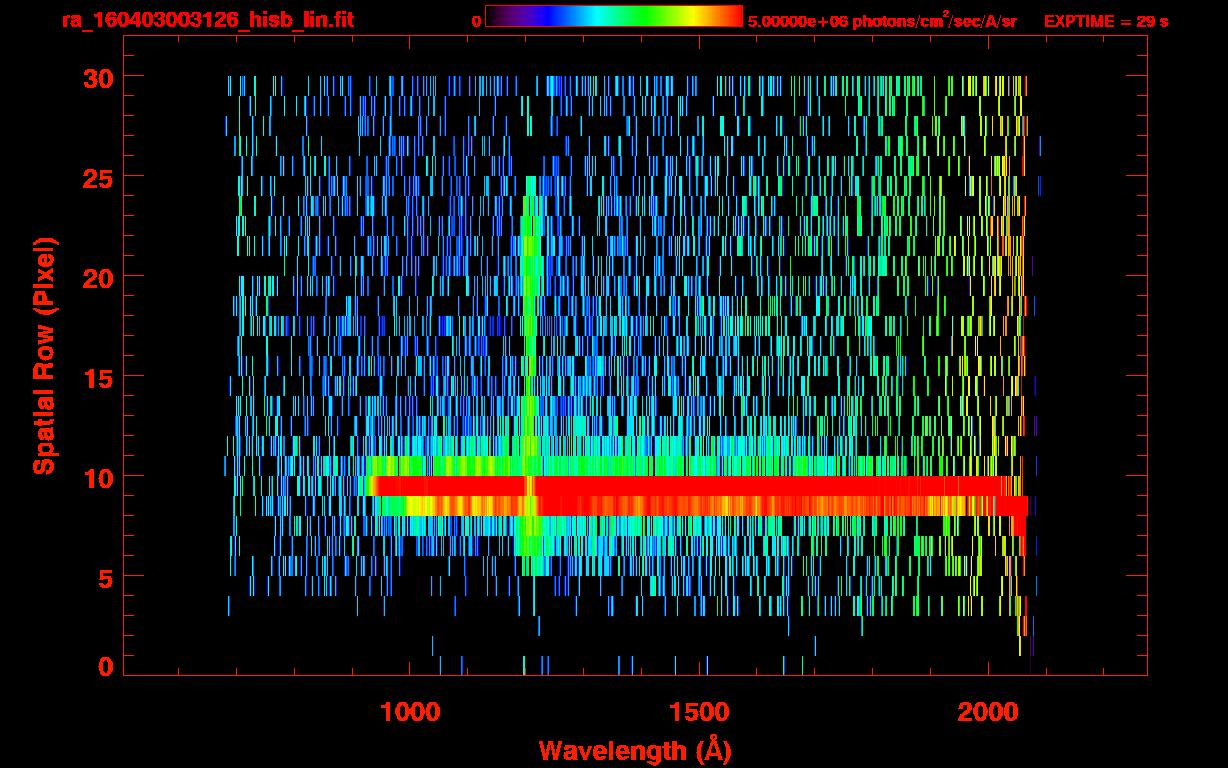
Task: Click the 1000 wavelength tick label
Action: [x=411, y=712]
